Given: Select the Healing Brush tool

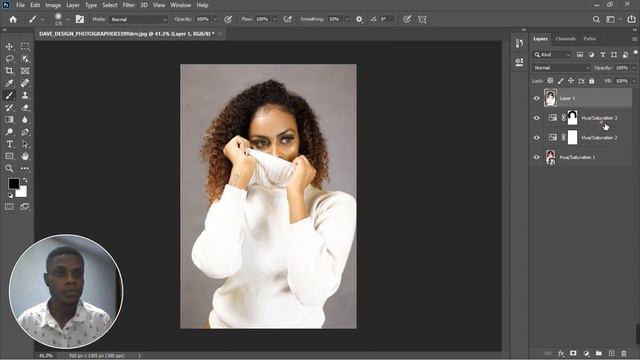Looking at the screenshot, I should click(25, 83).
